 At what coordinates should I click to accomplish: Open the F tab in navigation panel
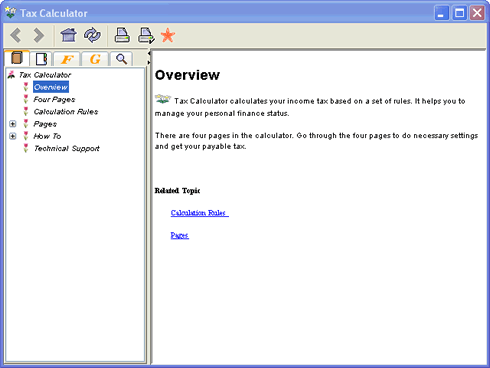(67, 59)
